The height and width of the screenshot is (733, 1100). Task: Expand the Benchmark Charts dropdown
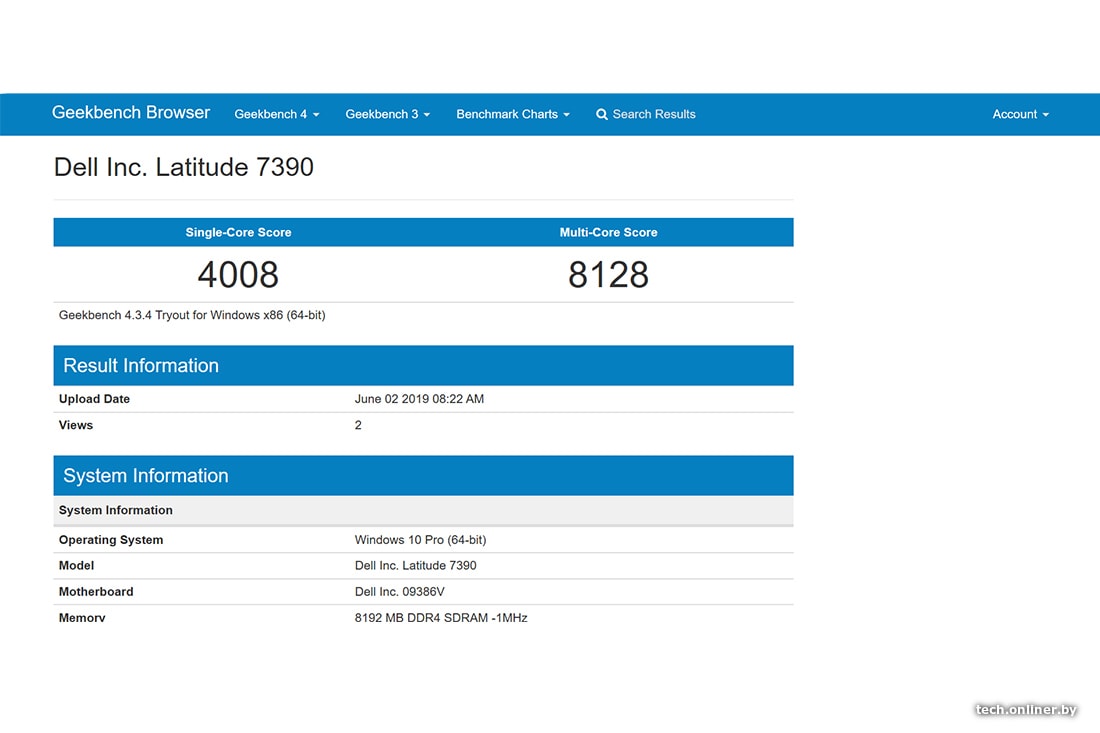click(x=513, y=114)
